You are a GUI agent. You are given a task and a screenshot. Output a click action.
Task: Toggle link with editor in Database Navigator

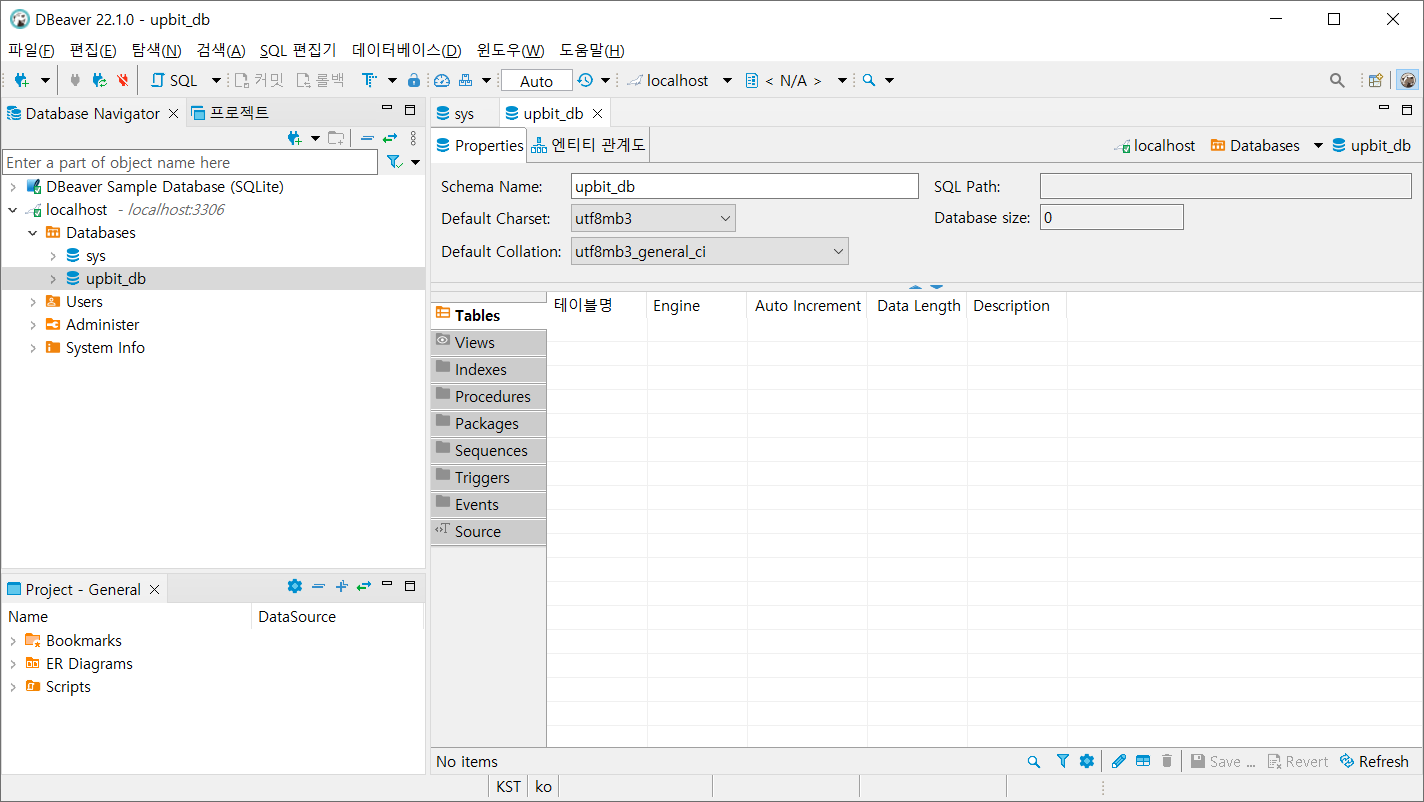click(x=390, y=138)
